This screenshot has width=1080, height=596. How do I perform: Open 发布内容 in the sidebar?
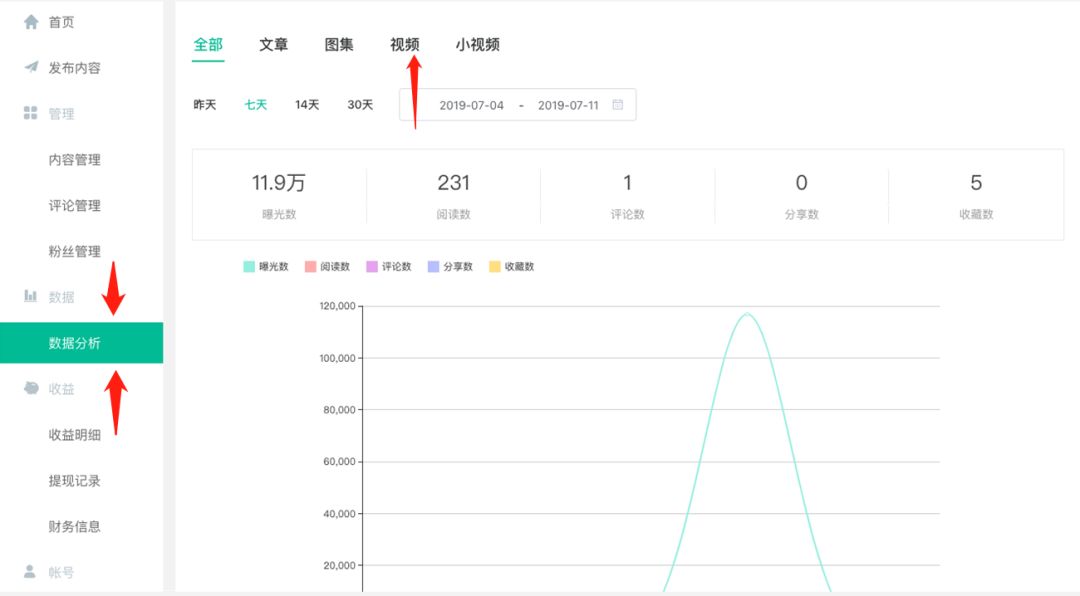tap(74, 68)
